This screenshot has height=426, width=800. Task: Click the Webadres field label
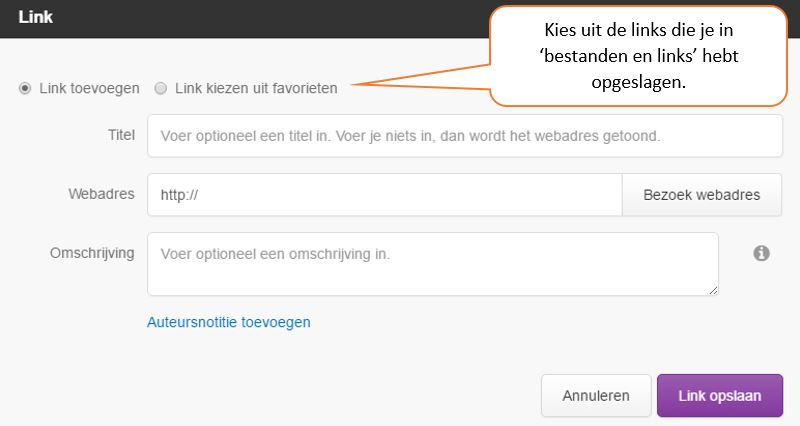click(102, 194)
